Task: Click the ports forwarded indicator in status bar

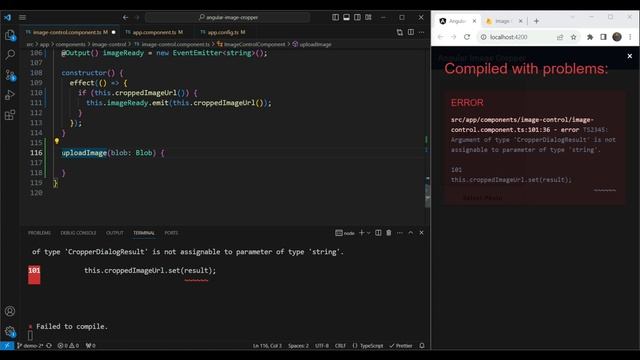Action: tap(90, 345)
